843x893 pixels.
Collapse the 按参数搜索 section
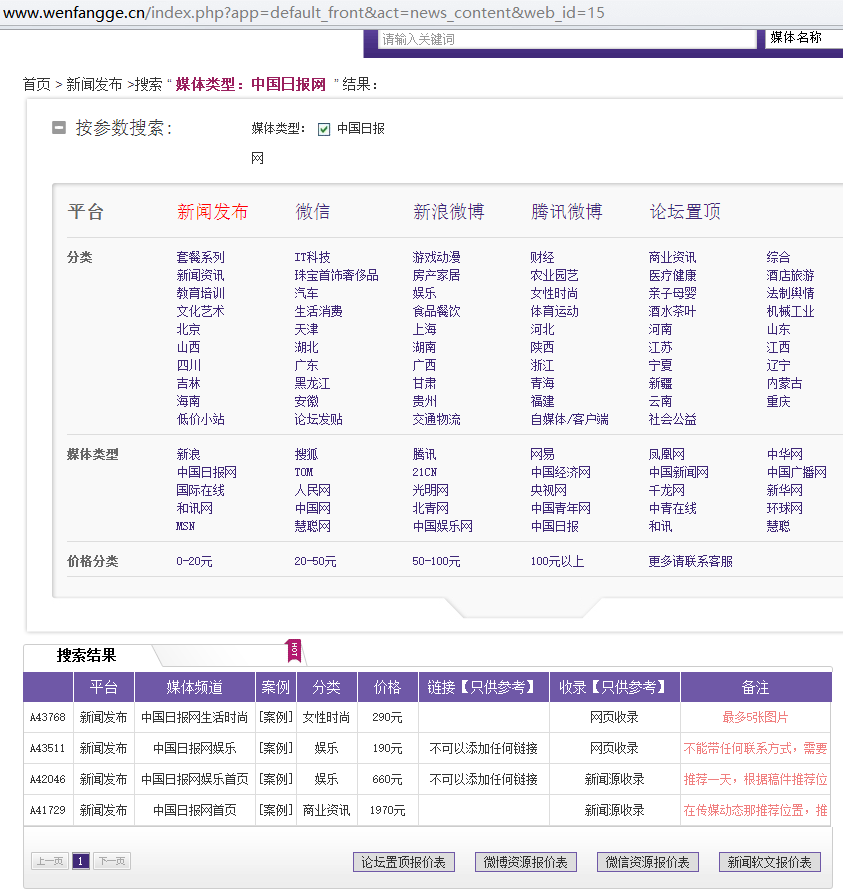click(59, 128)
